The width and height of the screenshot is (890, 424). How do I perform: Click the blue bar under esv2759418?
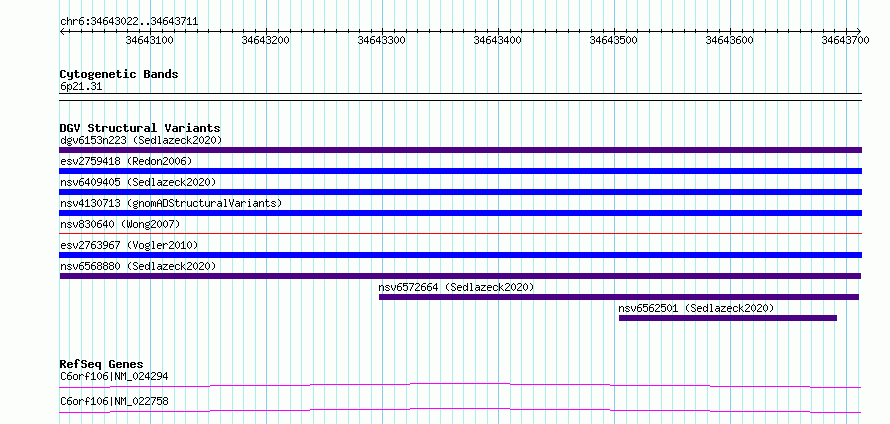coord(460,171)
